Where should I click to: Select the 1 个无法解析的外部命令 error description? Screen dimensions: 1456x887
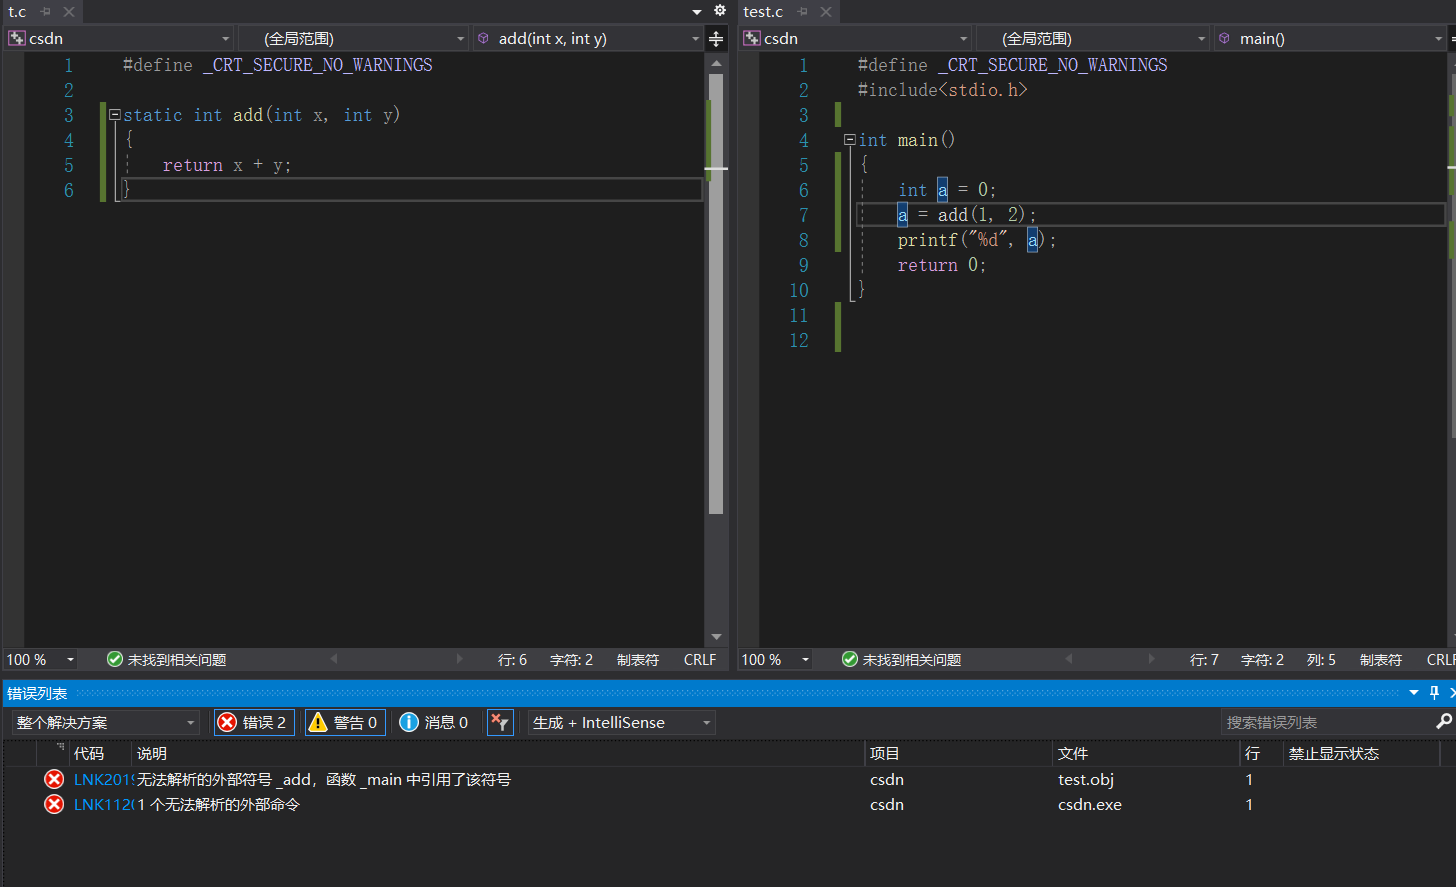tap(218, 804)
